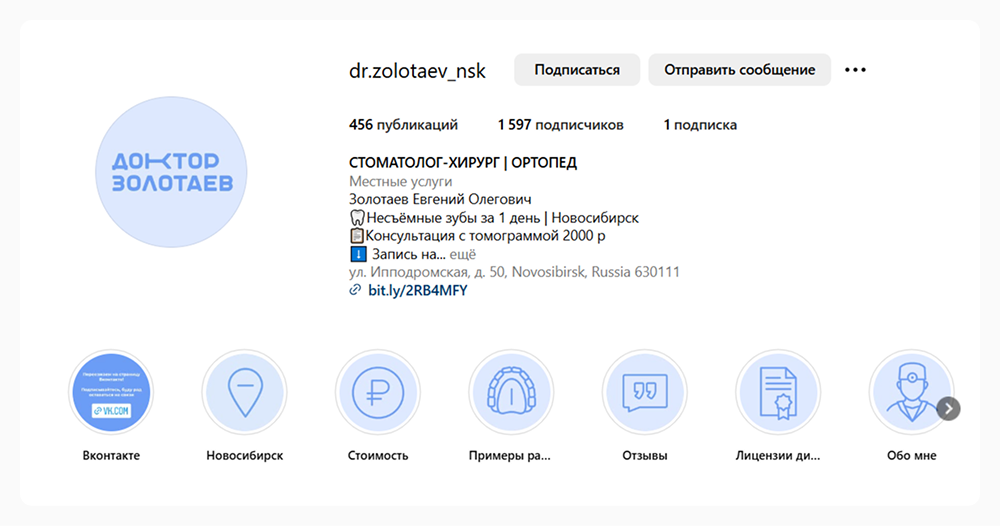Click the Отправить сообщение button

pos(739,70)
